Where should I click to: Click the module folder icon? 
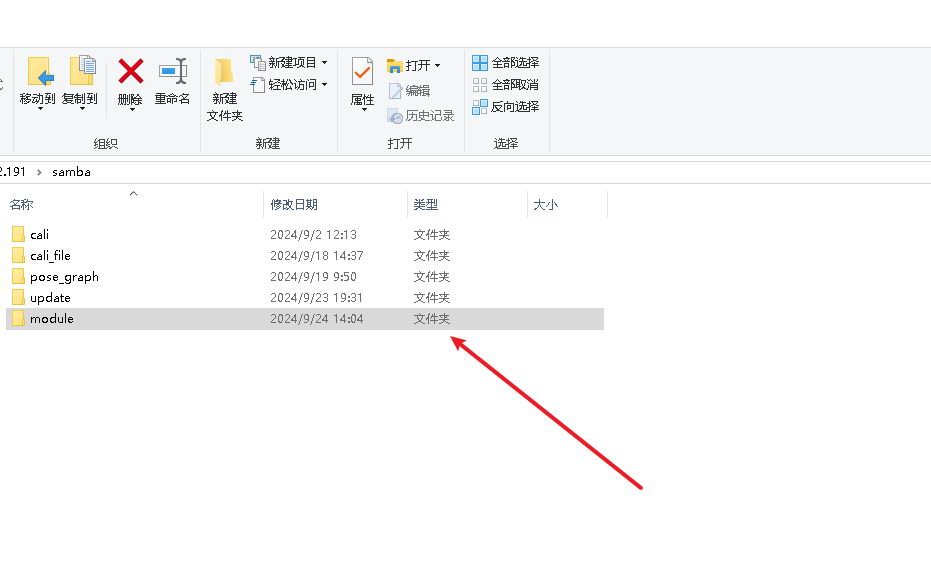(x=18, y=318)
